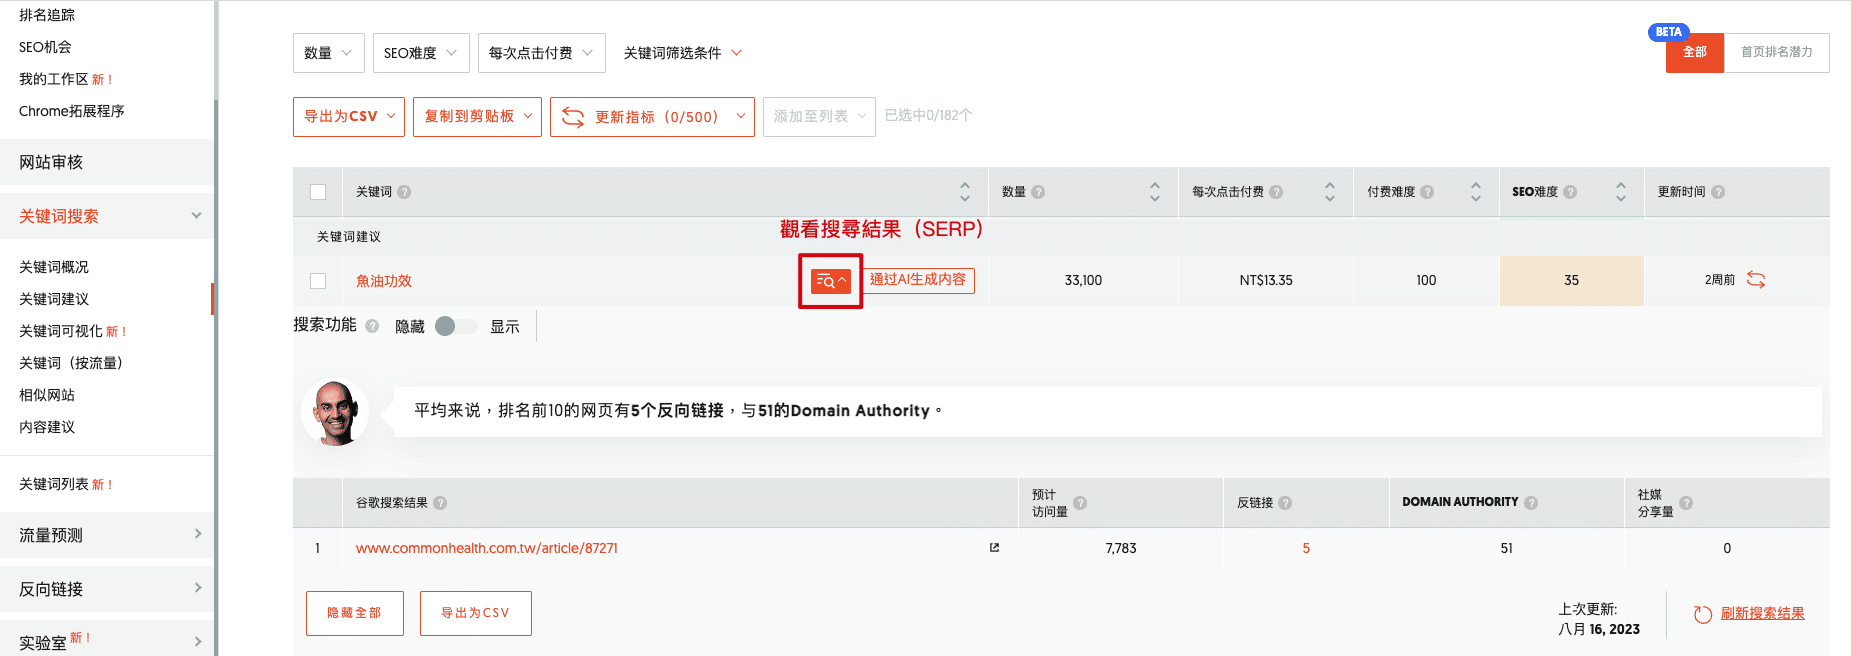1851x656 pixels.
Task: Click the 刷新搜索结果 link
Action: tap(1761, 614)
